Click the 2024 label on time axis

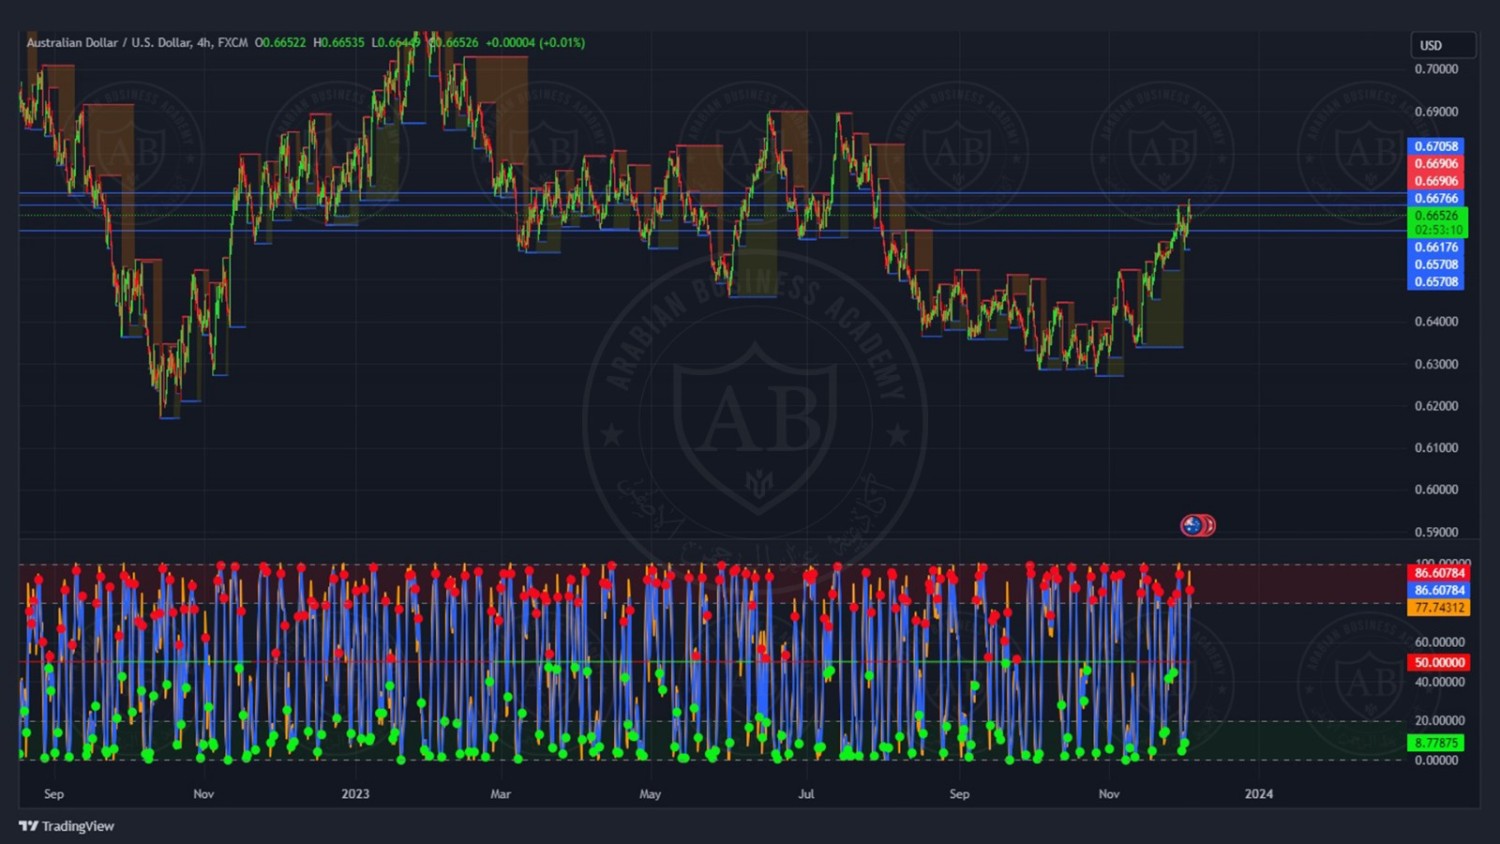pyautogui.click(x=1258, y=794)
